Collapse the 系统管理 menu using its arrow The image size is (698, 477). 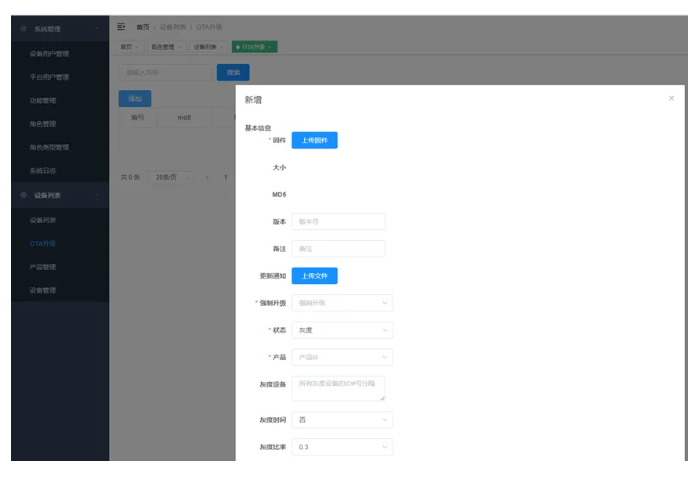98,29
